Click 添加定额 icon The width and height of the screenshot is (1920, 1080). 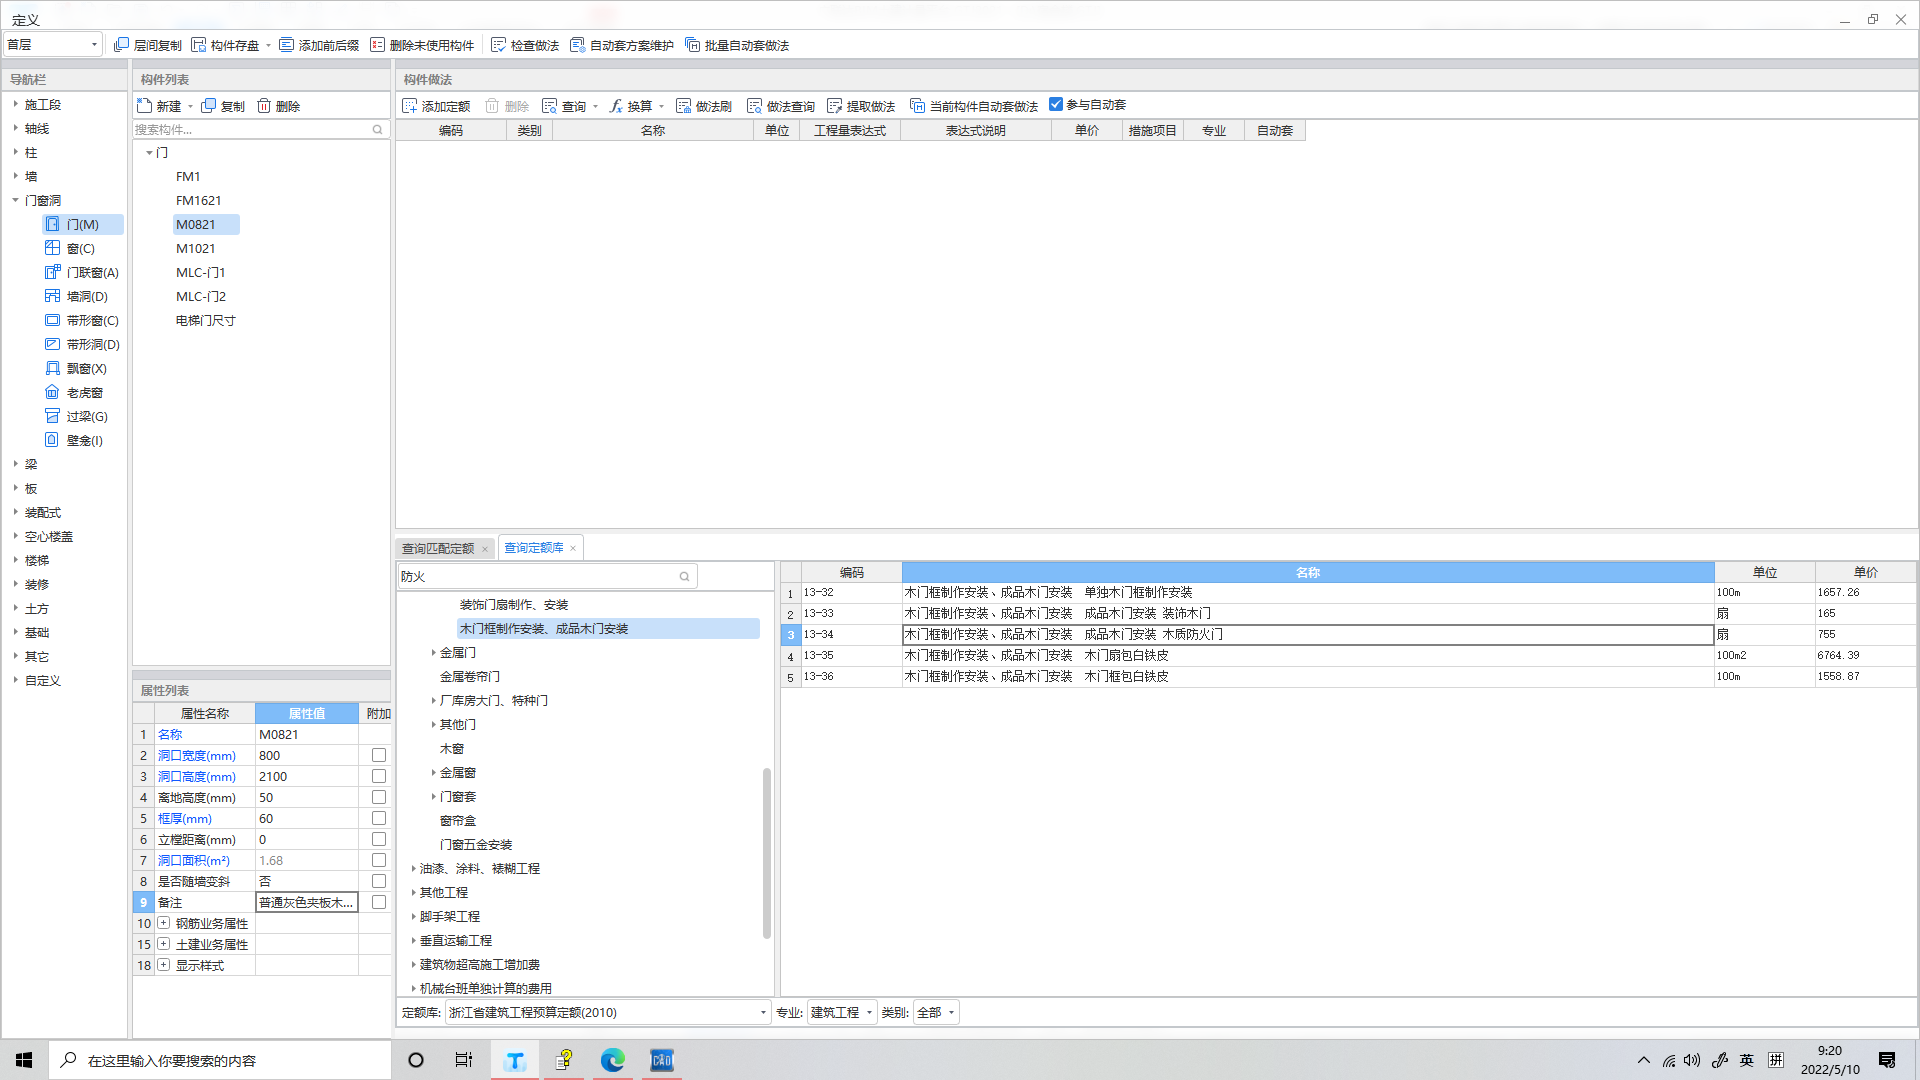(x=410, y=106)
